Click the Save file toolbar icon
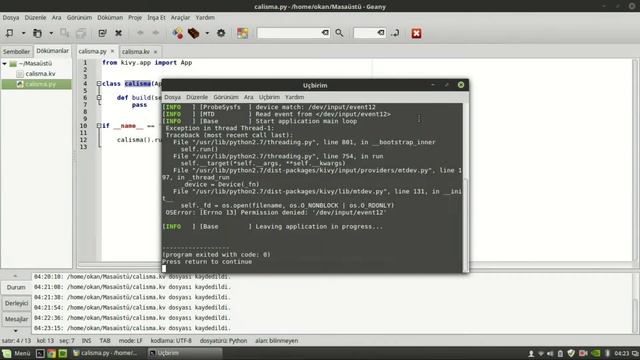The height and width of the screenshot is (360, 640). [64, 33]
